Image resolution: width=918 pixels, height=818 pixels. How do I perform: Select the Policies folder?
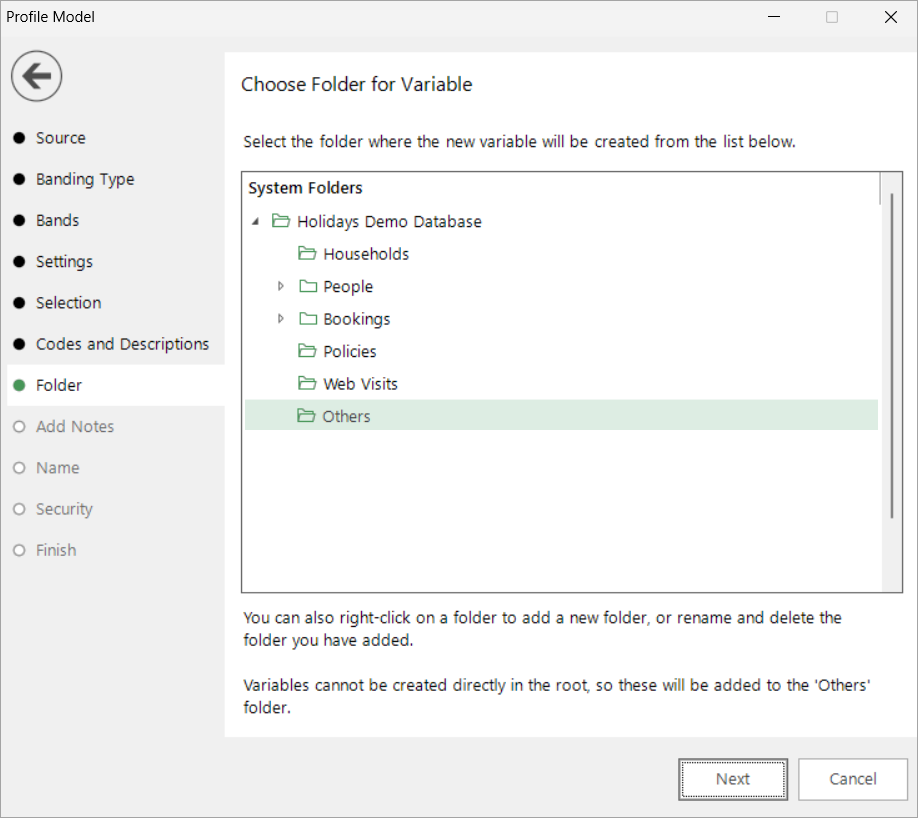(350, 351)
